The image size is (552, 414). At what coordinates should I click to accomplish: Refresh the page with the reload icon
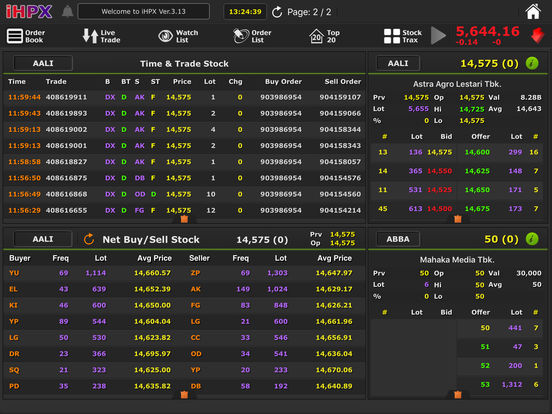pyautogui.click(x=277, y=12)
